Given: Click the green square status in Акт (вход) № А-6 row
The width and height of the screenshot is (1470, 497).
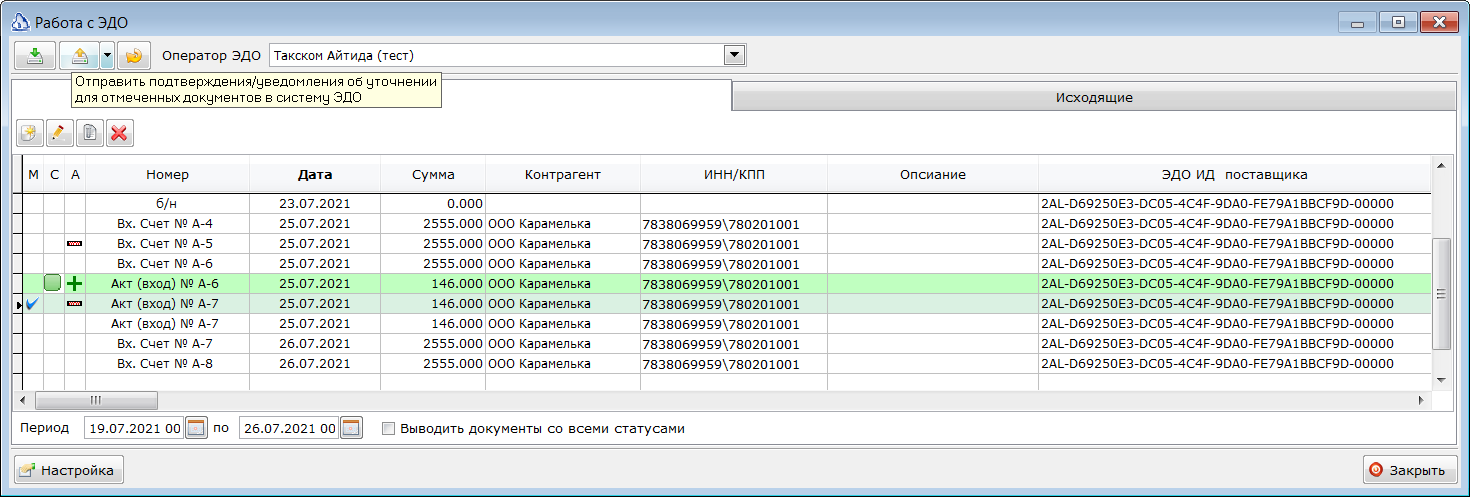Looking at the screenshot, I should [x=53, y=284].
